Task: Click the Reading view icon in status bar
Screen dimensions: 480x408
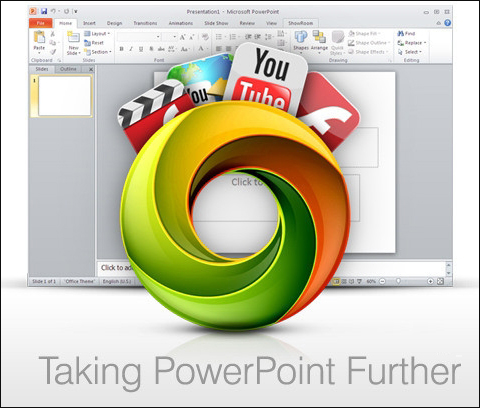Action: (x=351, y=281)
